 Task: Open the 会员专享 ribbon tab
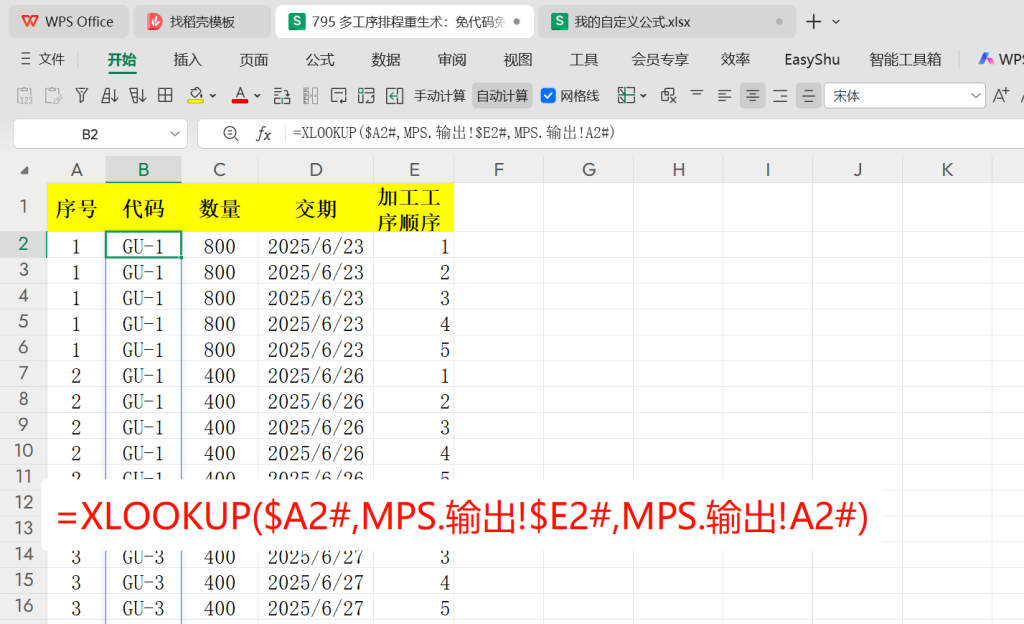tap(660, 59)
